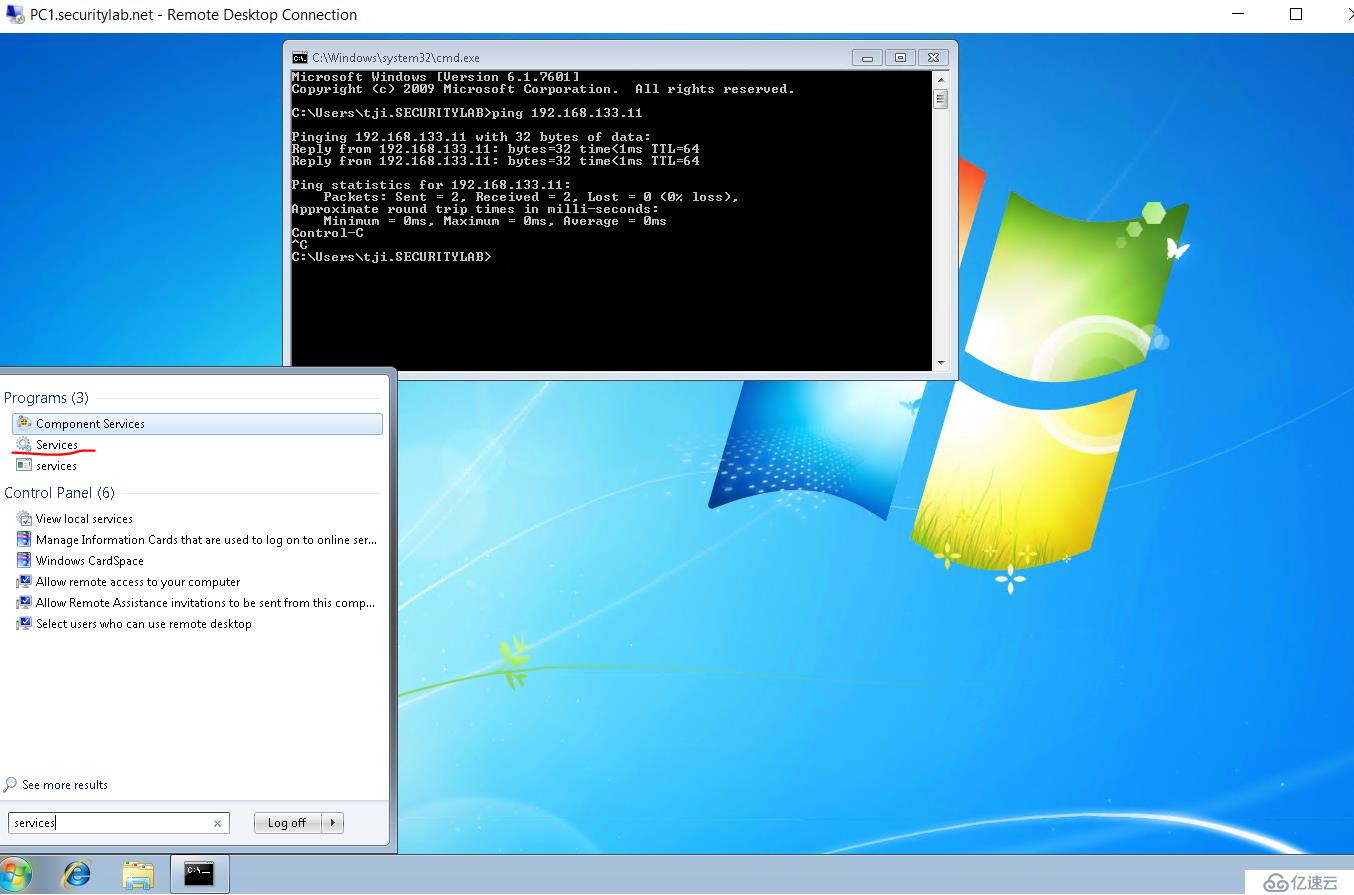Viewport: 1354px width, 895px height.
Task: Click the ping 192.168.133.11 command line
Action: (467, 113)
